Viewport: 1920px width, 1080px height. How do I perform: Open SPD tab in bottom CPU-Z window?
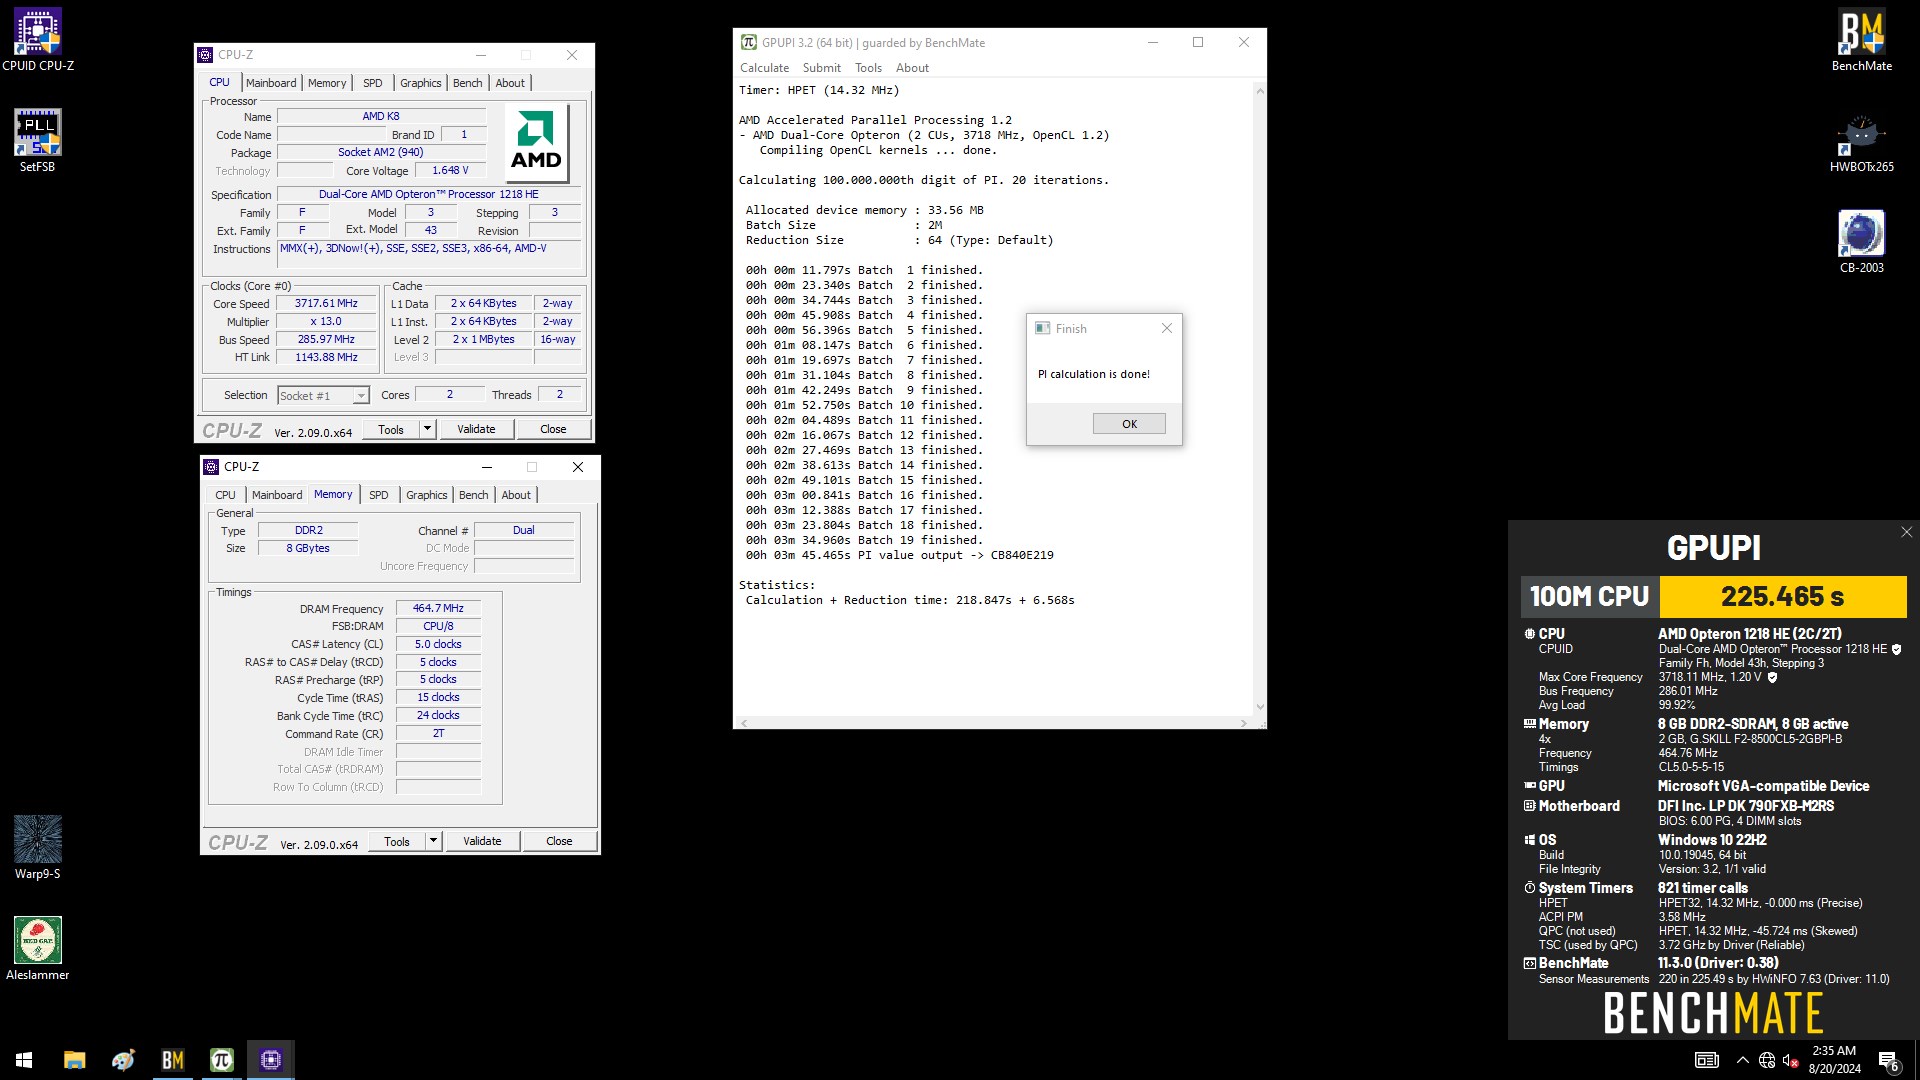379,495
